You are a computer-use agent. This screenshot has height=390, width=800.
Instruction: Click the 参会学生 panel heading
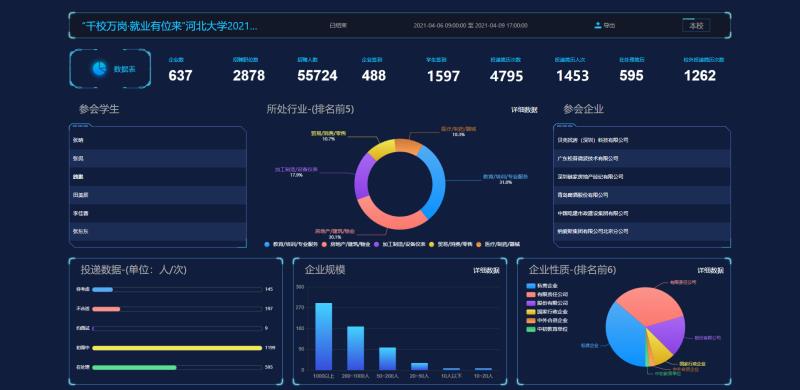tap(99, 109)
